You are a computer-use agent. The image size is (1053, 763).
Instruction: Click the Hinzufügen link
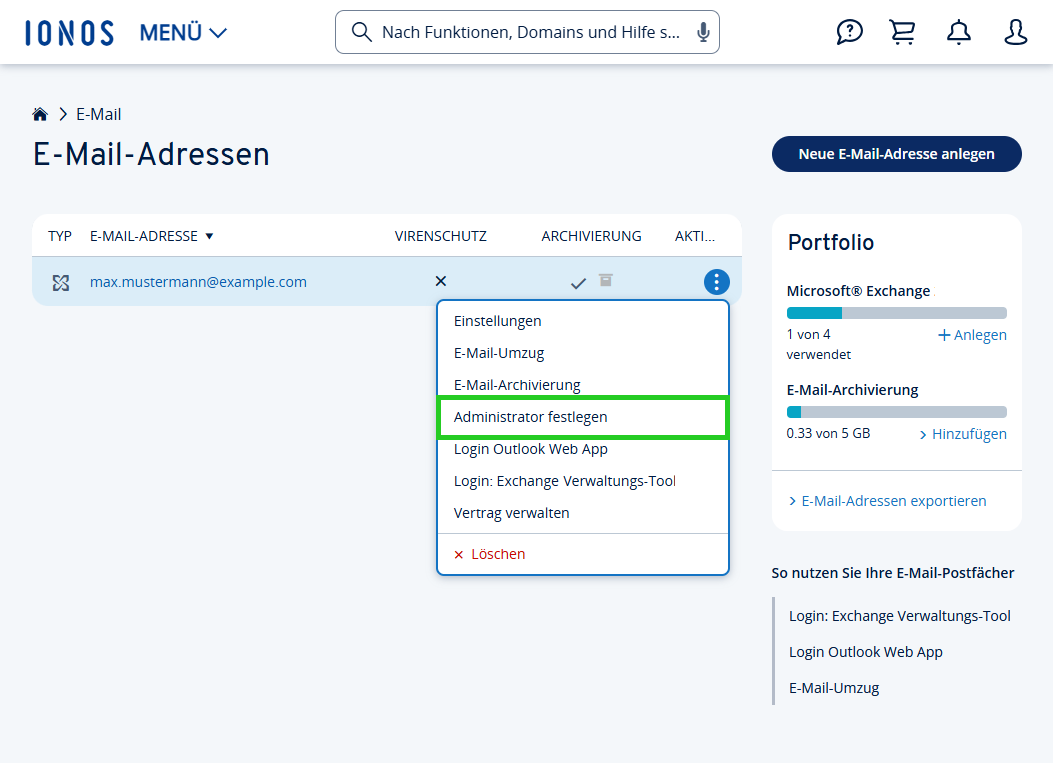pos(963,434)
